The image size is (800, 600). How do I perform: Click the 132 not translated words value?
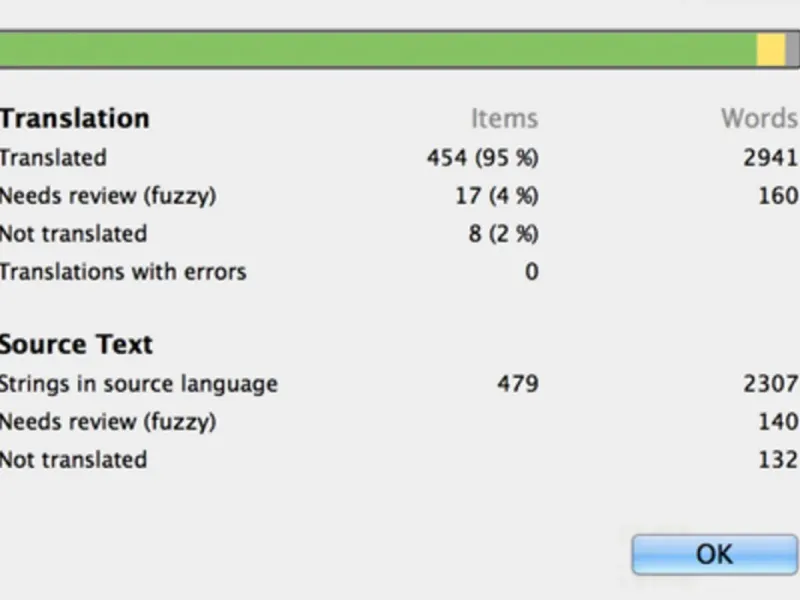point(777,460)
